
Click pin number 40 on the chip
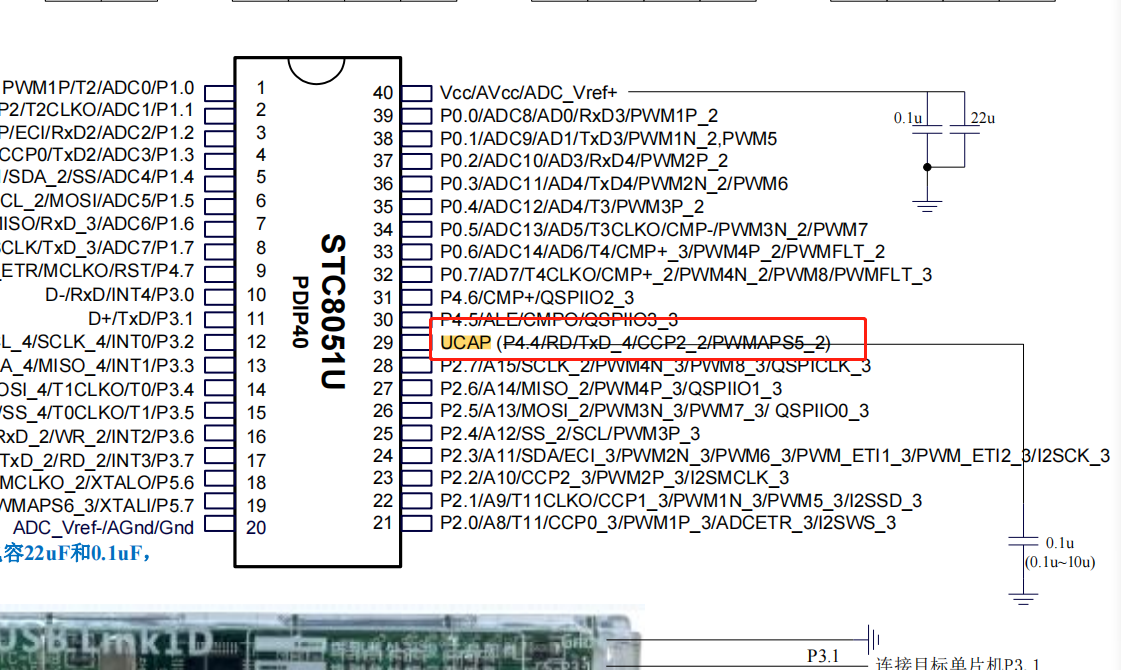383,93
